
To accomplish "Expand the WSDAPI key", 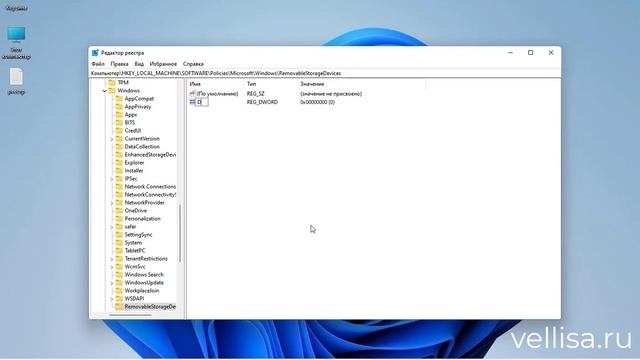I will point(112,299).
